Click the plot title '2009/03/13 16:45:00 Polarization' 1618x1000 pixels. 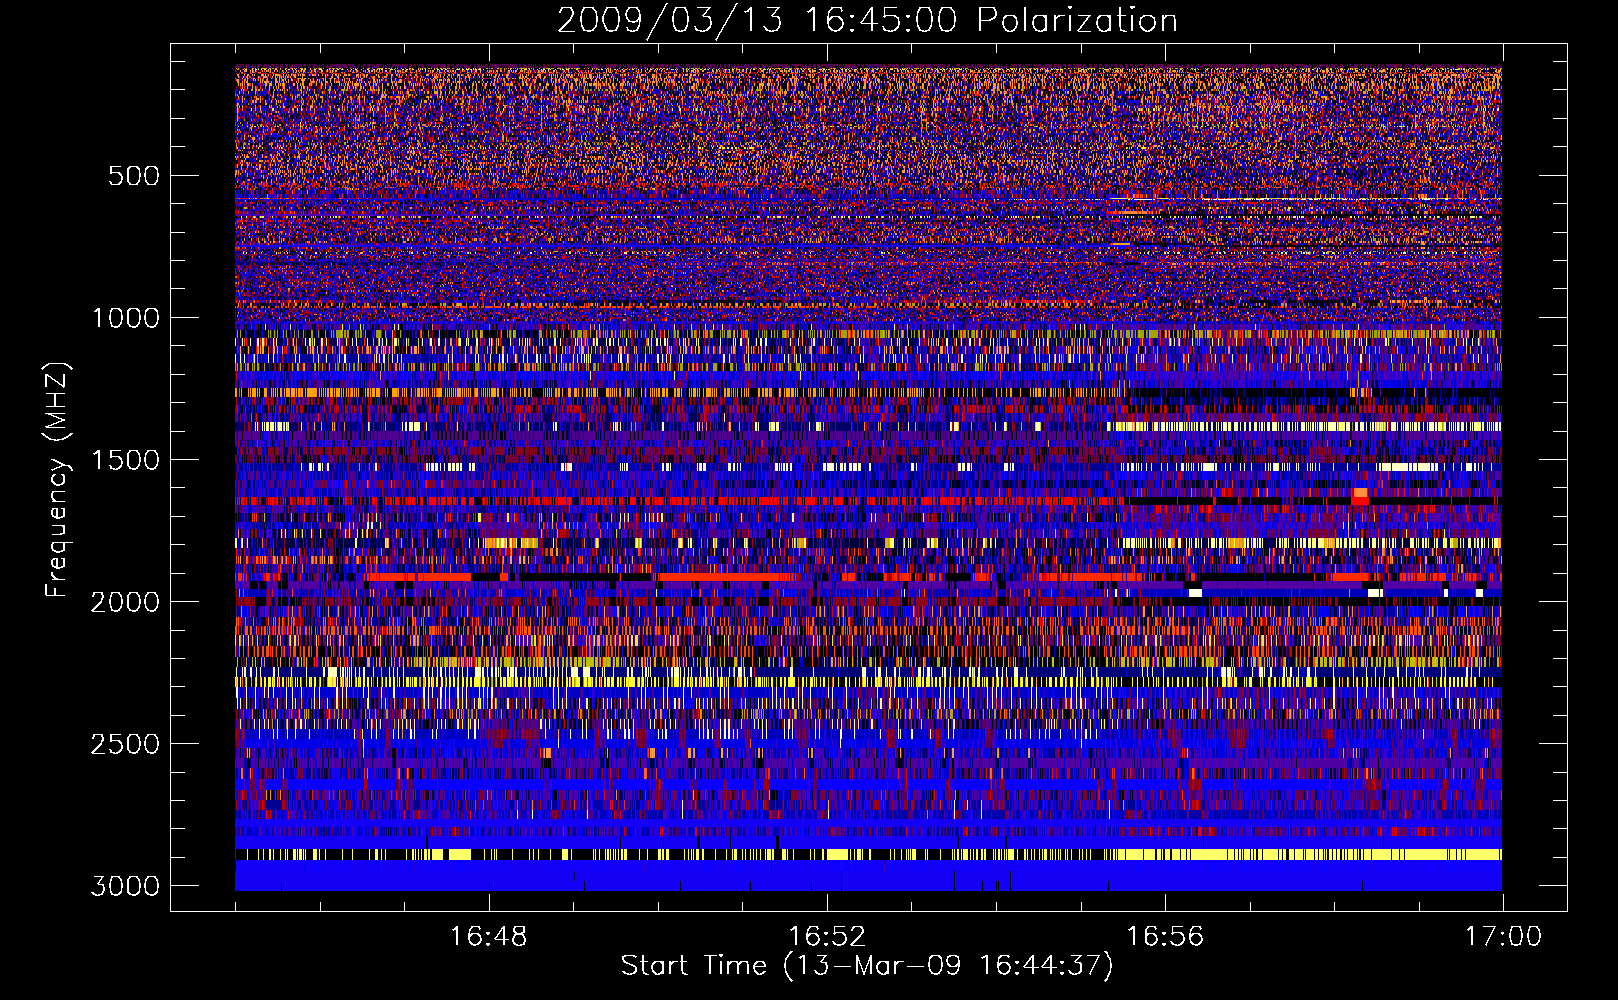(x=867, y=20)
